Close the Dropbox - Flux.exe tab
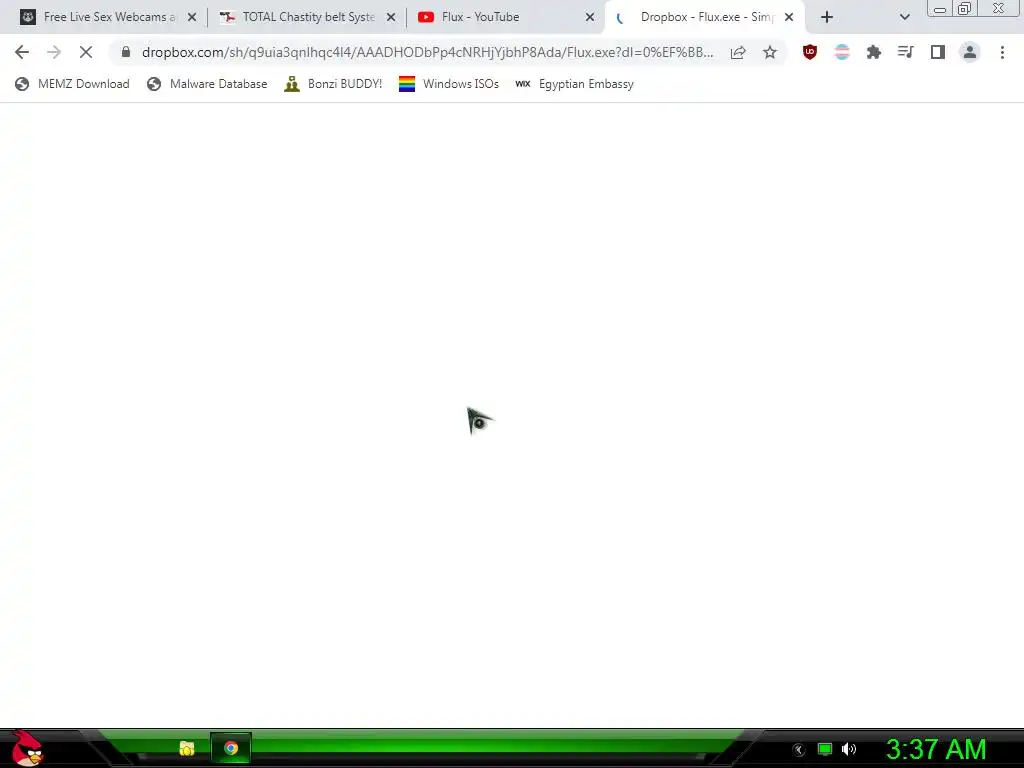 coord(789,18)
